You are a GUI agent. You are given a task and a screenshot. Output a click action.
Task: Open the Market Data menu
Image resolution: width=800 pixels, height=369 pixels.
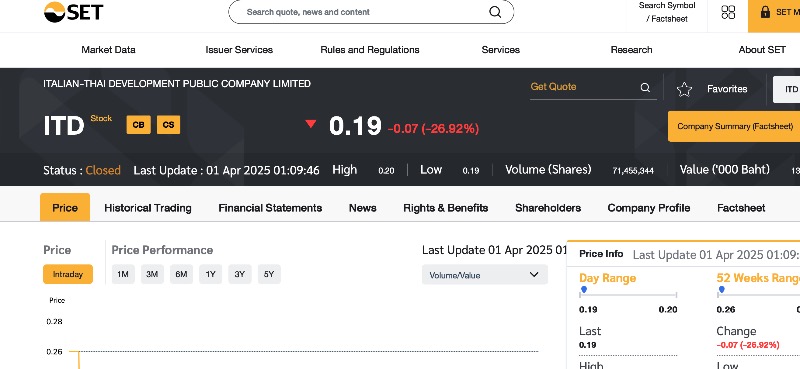pyautogui.click(x=108, y=50)
